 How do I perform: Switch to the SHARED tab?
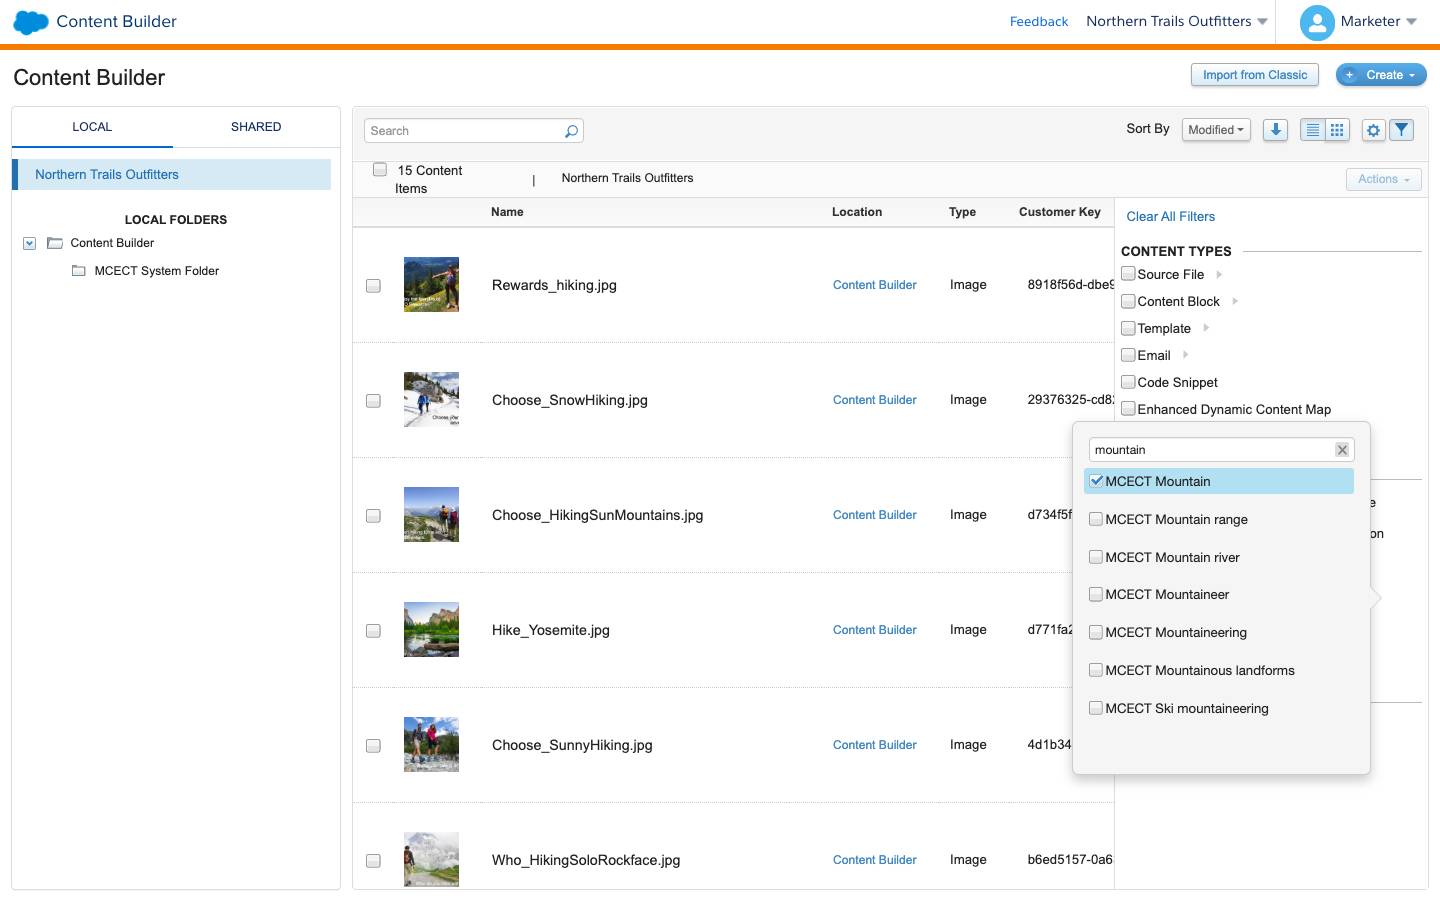256,127
